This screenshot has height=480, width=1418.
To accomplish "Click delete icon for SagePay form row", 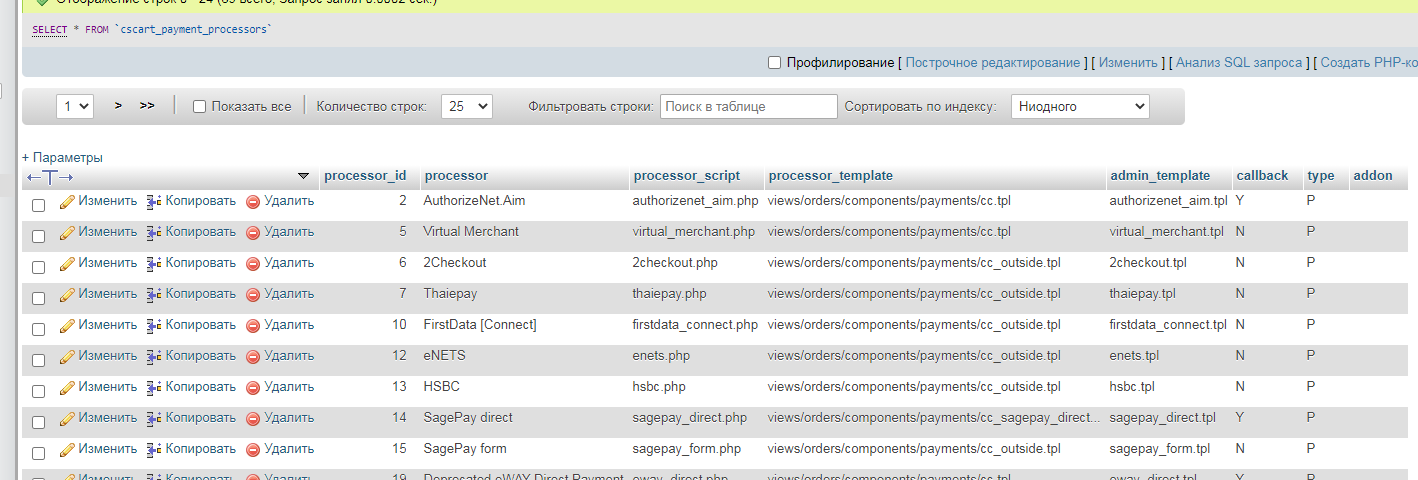I will click(253, 449).
